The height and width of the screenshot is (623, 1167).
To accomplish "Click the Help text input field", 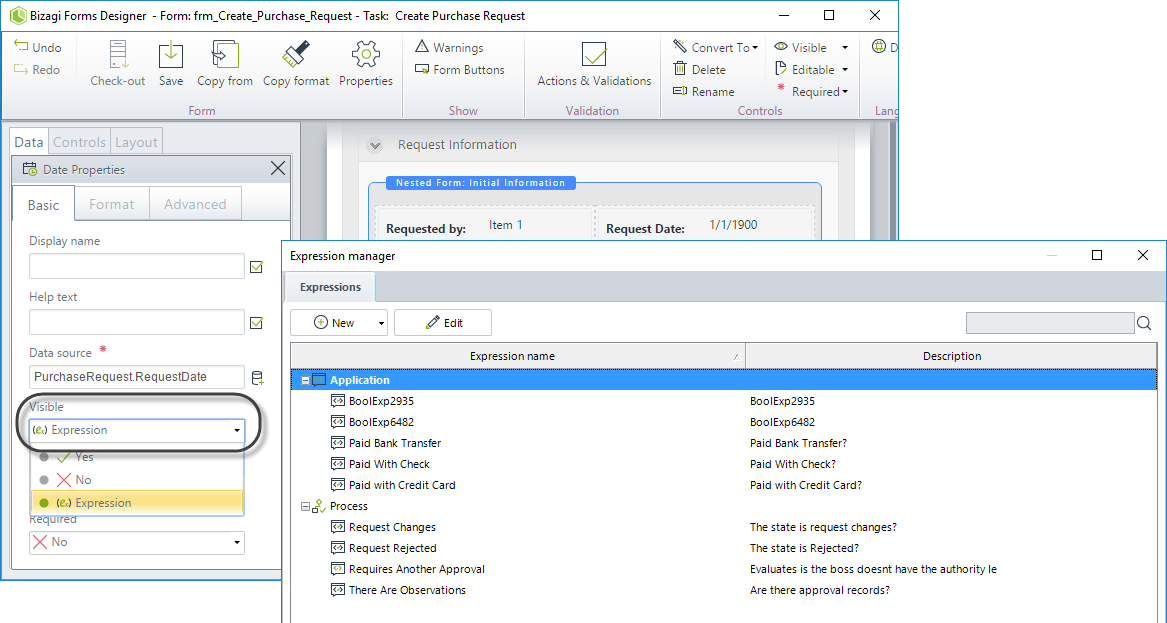I will 137,322.
